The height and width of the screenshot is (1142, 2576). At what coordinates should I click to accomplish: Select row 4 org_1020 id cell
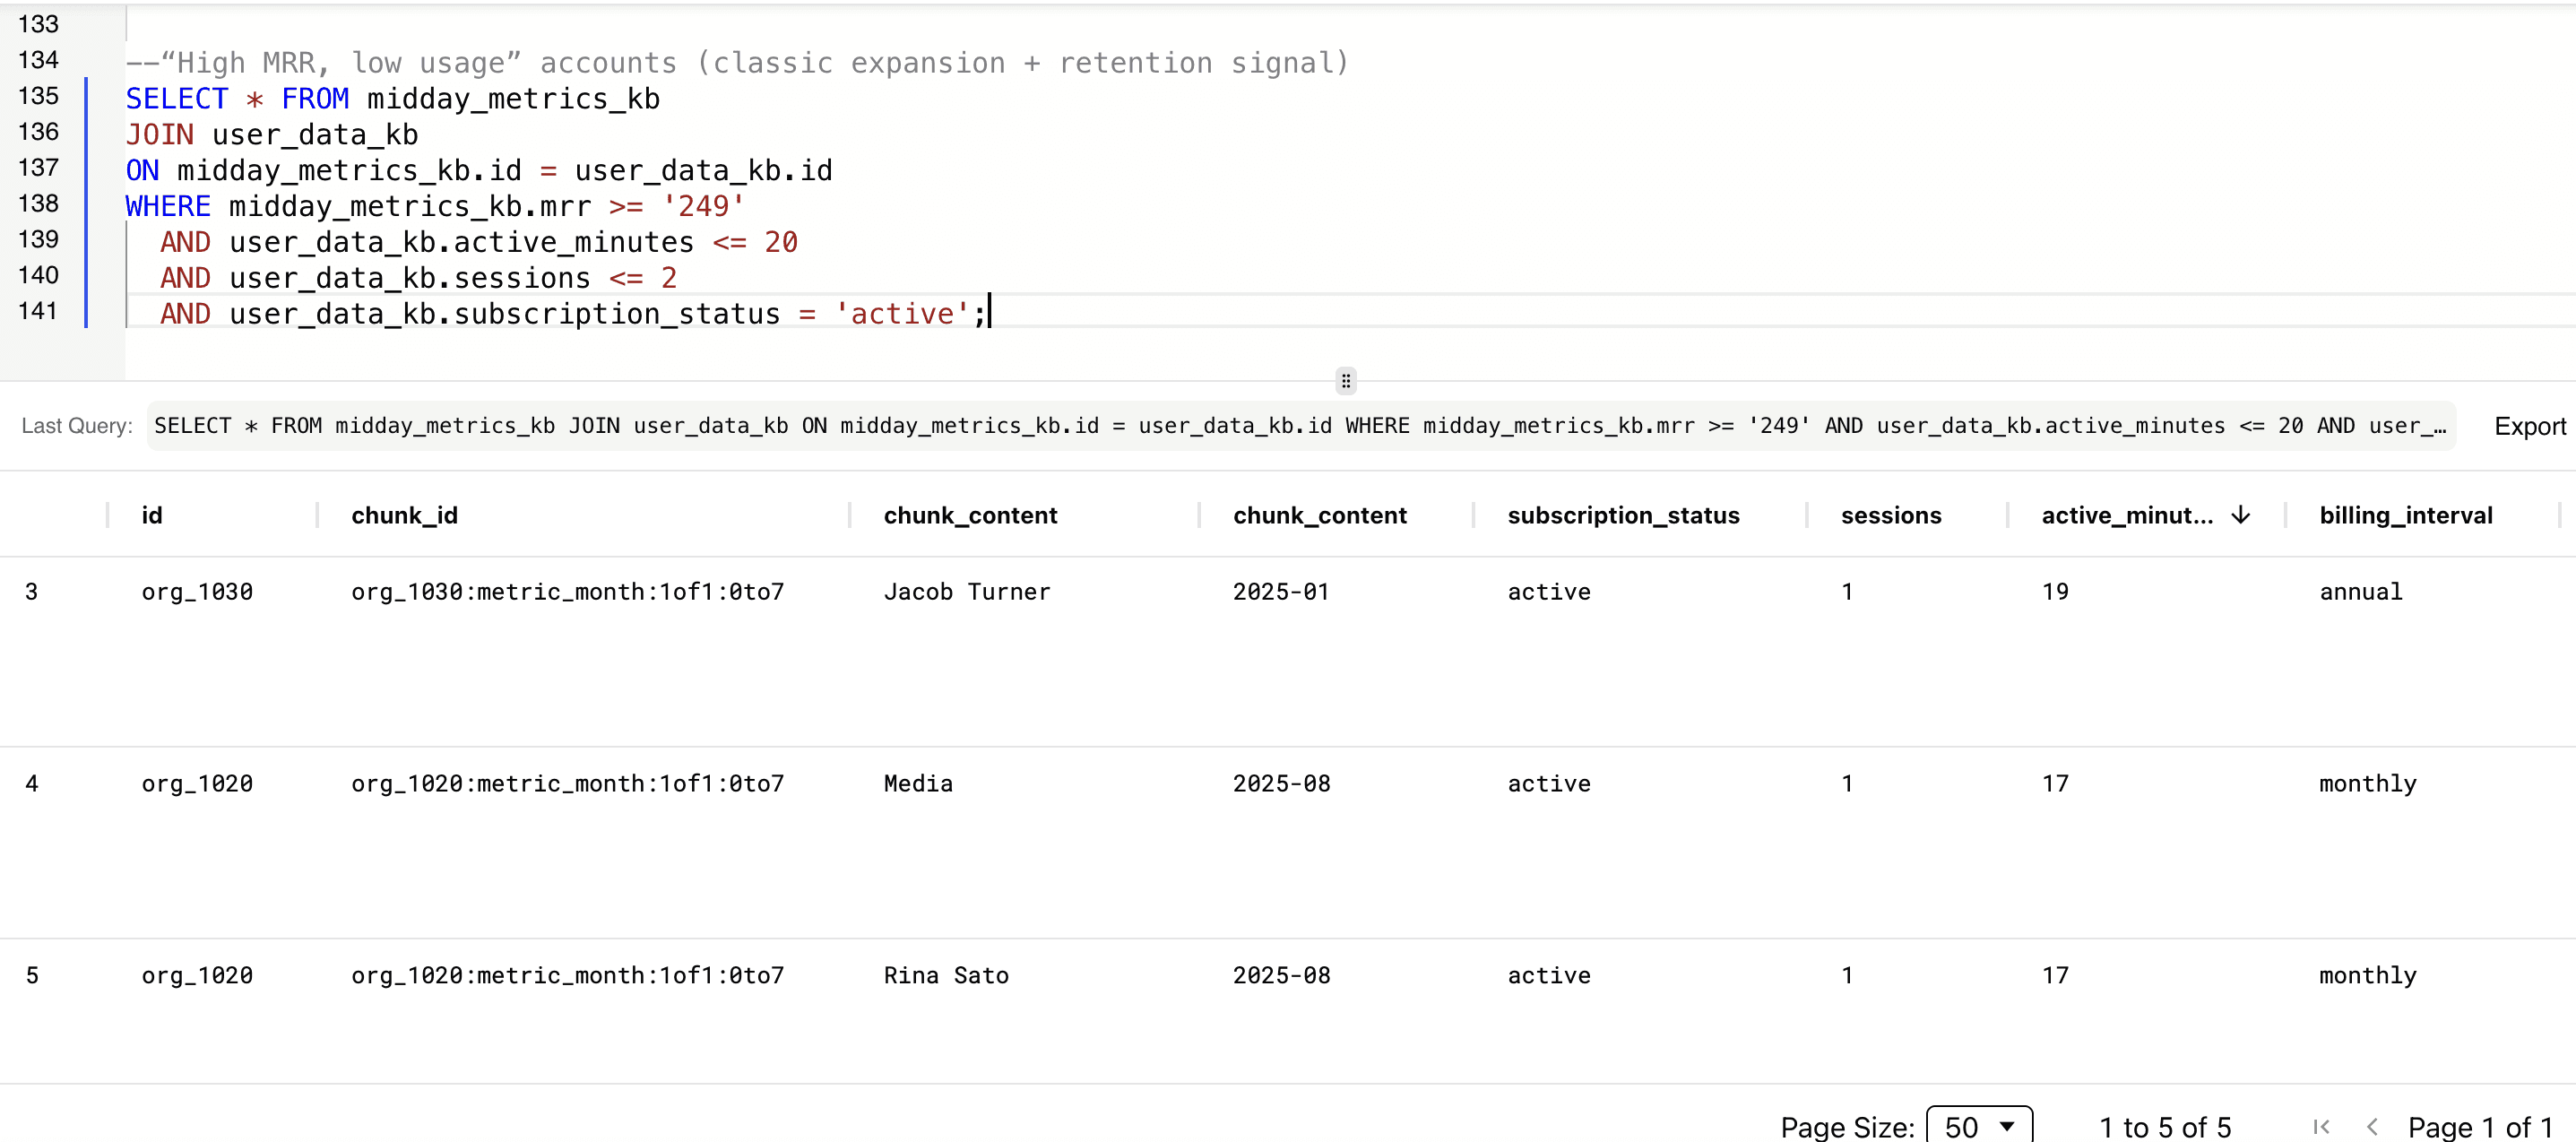(x=197, y=784)
